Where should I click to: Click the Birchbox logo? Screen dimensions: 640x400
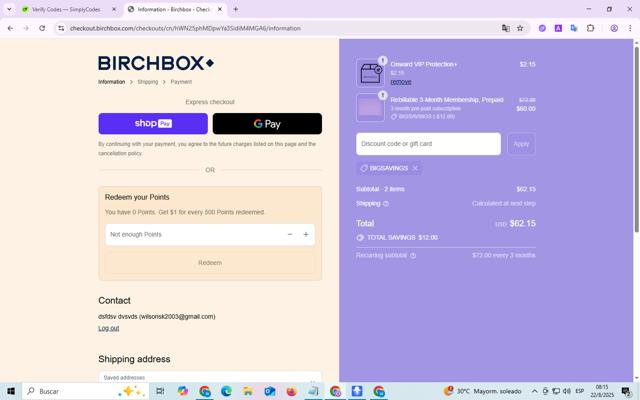tap(156, 63)
